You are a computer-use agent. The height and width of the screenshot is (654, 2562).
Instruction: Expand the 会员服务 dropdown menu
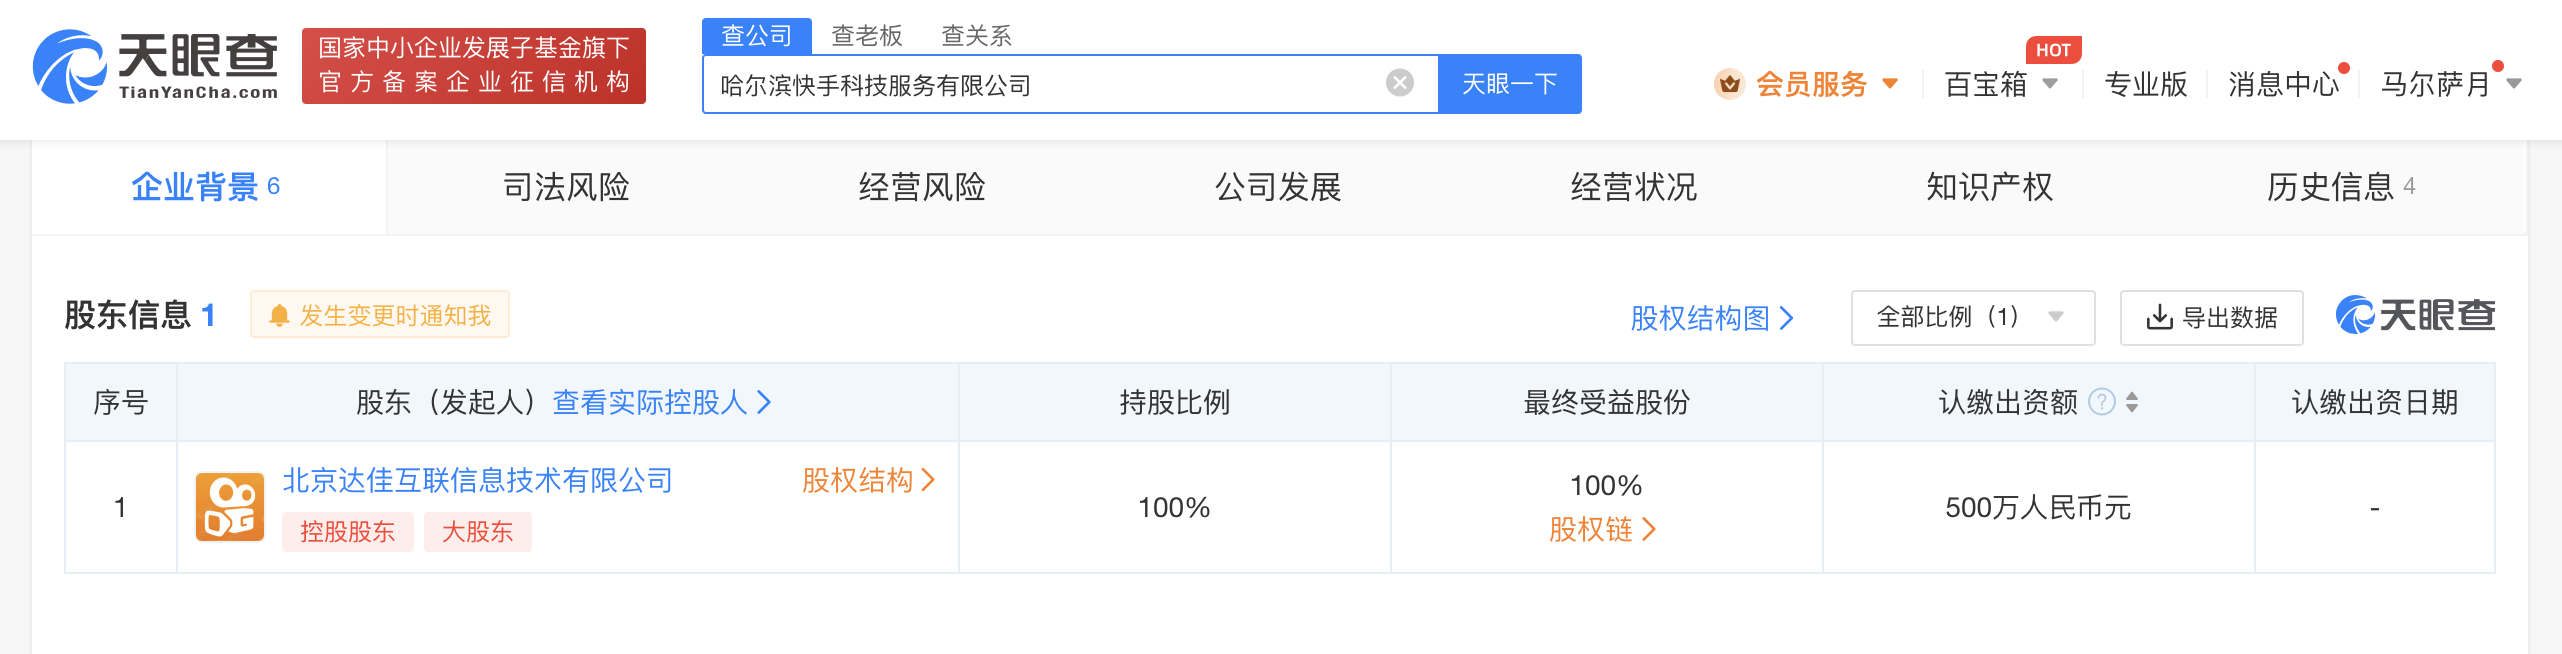[1890, 84]
